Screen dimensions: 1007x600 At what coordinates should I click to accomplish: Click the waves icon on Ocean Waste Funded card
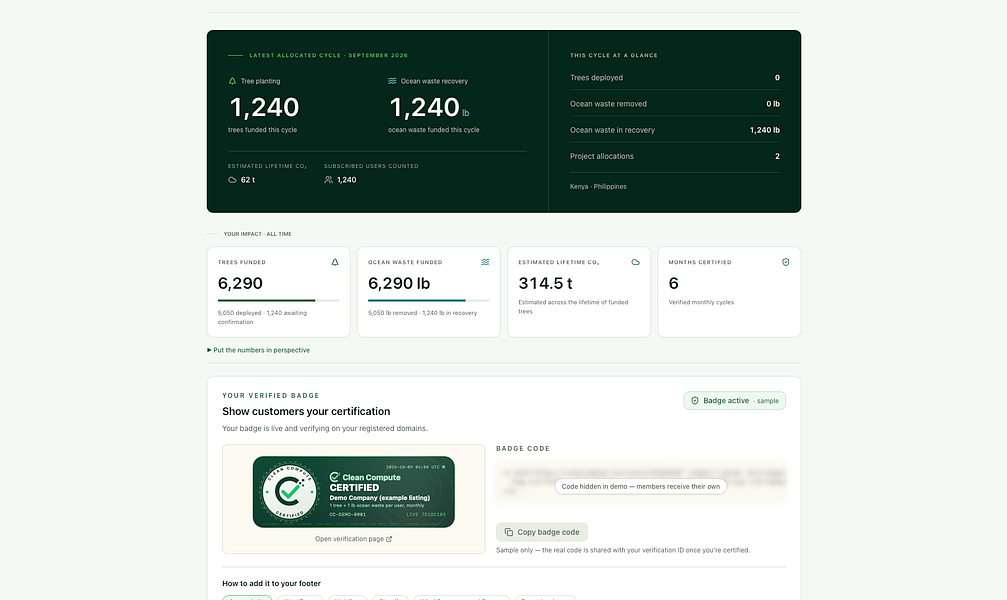point(485,262)
